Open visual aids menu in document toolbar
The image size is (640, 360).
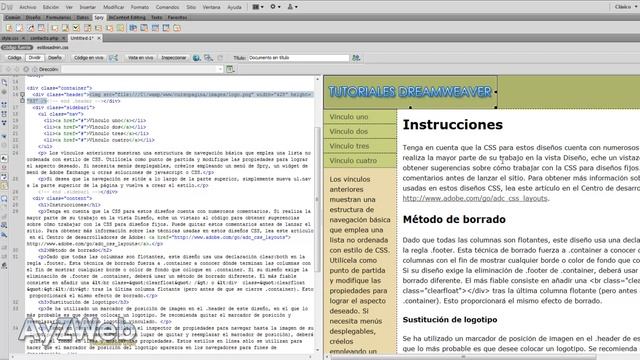209,58
